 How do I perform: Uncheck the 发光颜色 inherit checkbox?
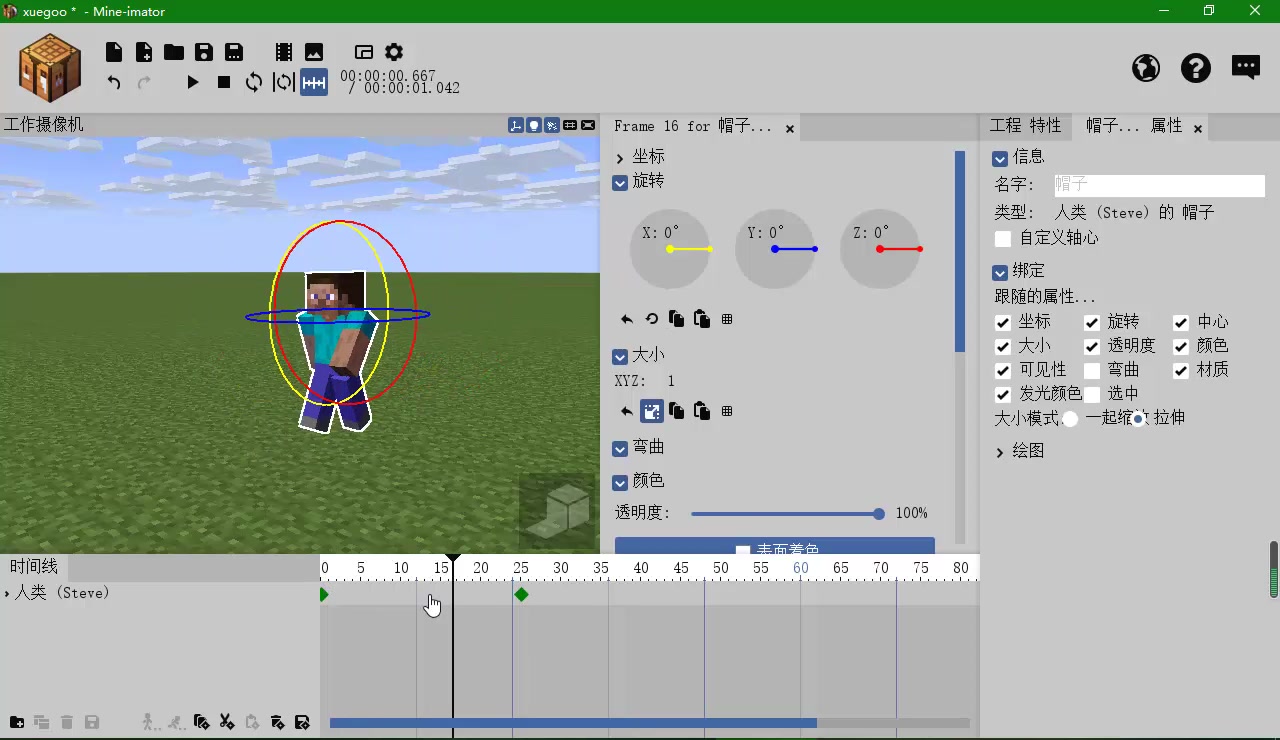coord(1003,394)
